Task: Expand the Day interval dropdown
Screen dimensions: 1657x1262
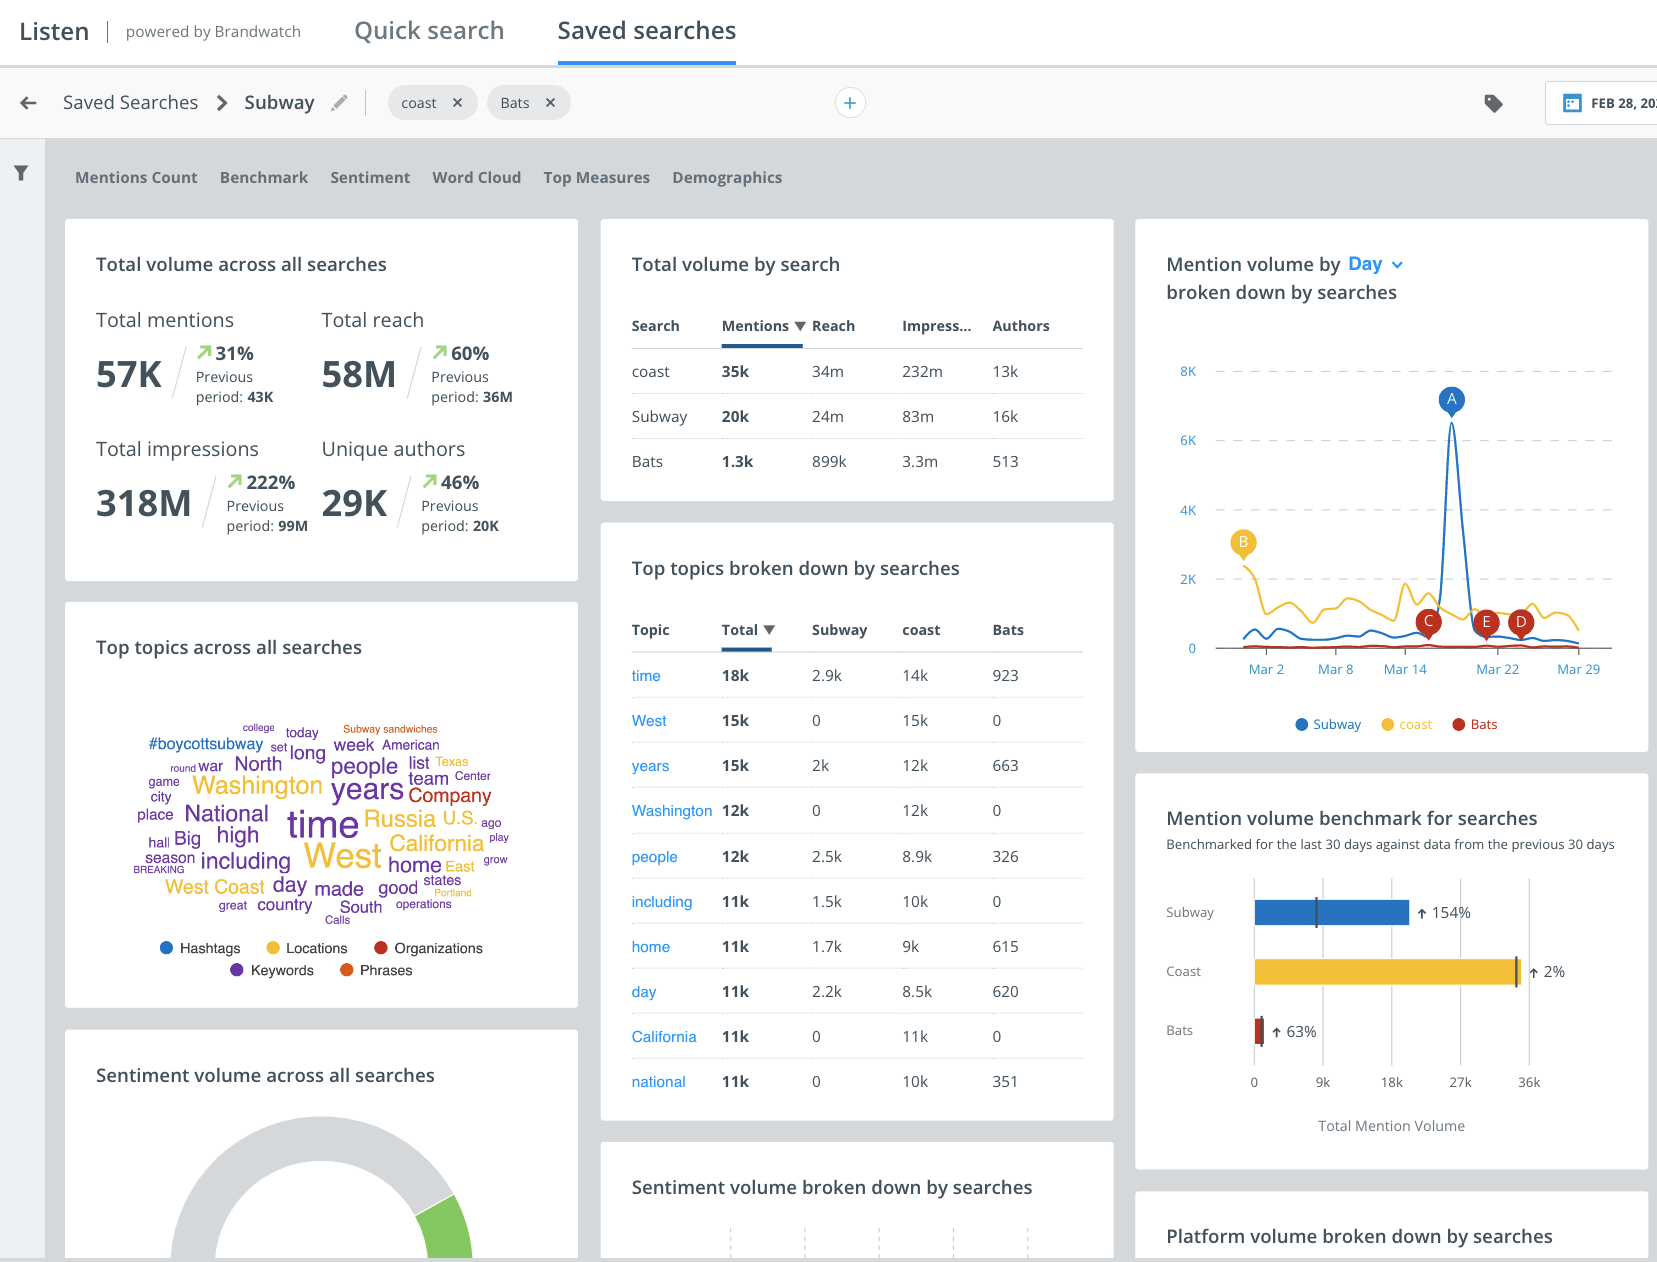Action: (1376, 264)
